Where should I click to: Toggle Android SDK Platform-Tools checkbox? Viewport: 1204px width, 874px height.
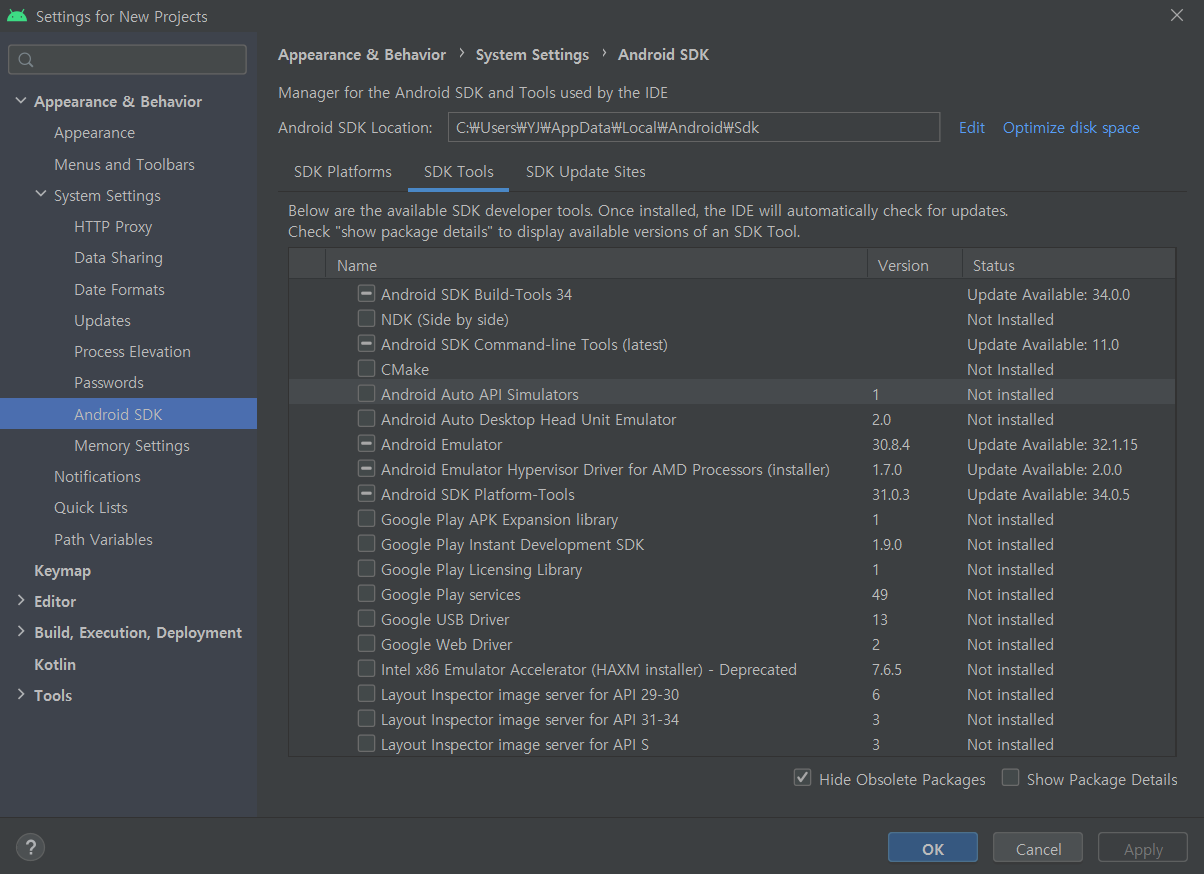366,494
